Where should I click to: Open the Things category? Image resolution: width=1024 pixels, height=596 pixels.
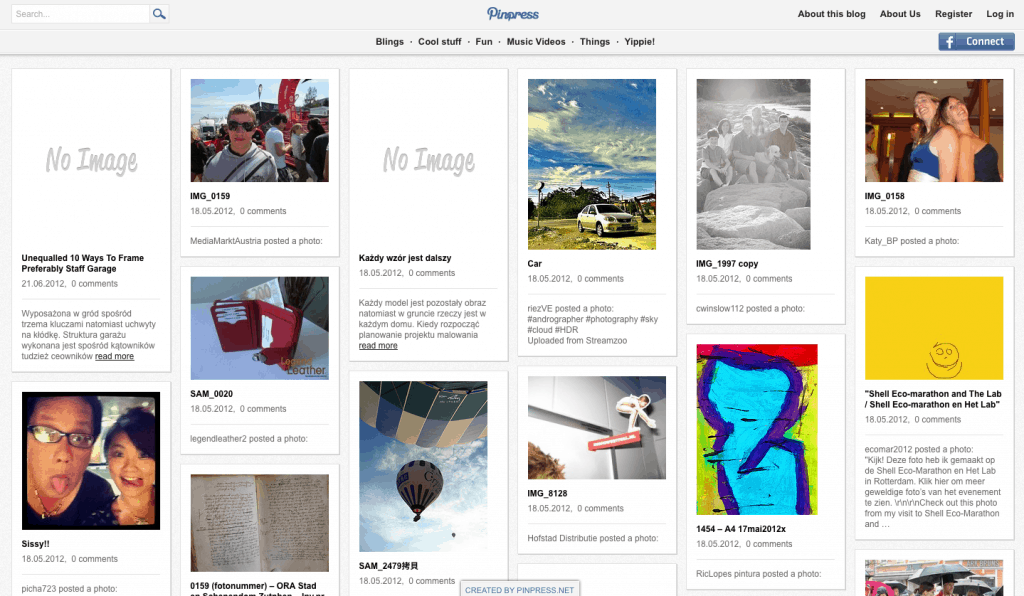(595, 41)
